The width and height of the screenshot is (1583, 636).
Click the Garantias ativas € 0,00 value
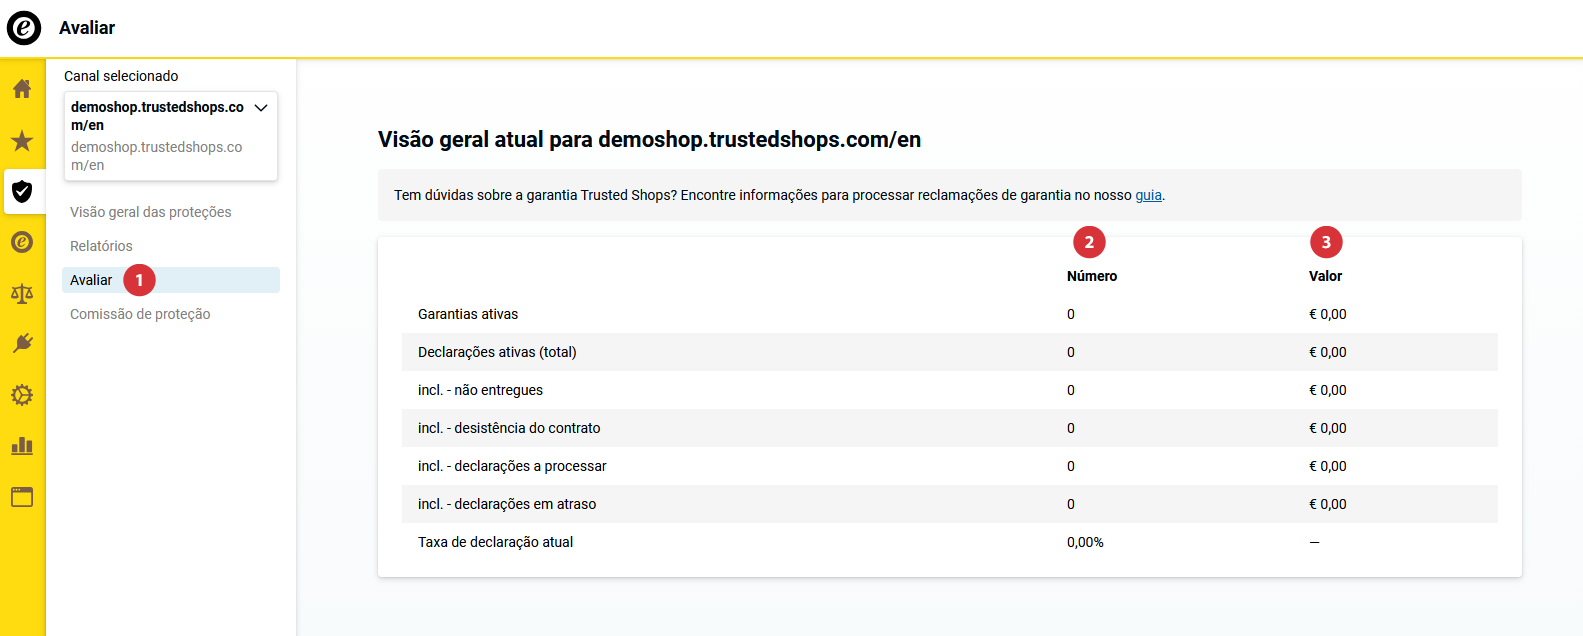[1328, 314]
